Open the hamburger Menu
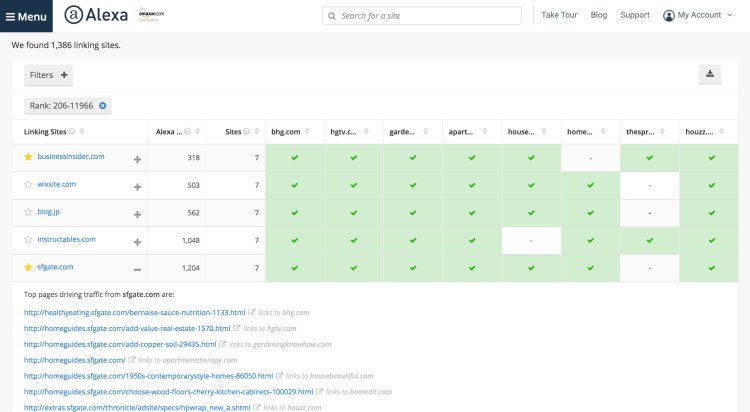 [26, 16]
